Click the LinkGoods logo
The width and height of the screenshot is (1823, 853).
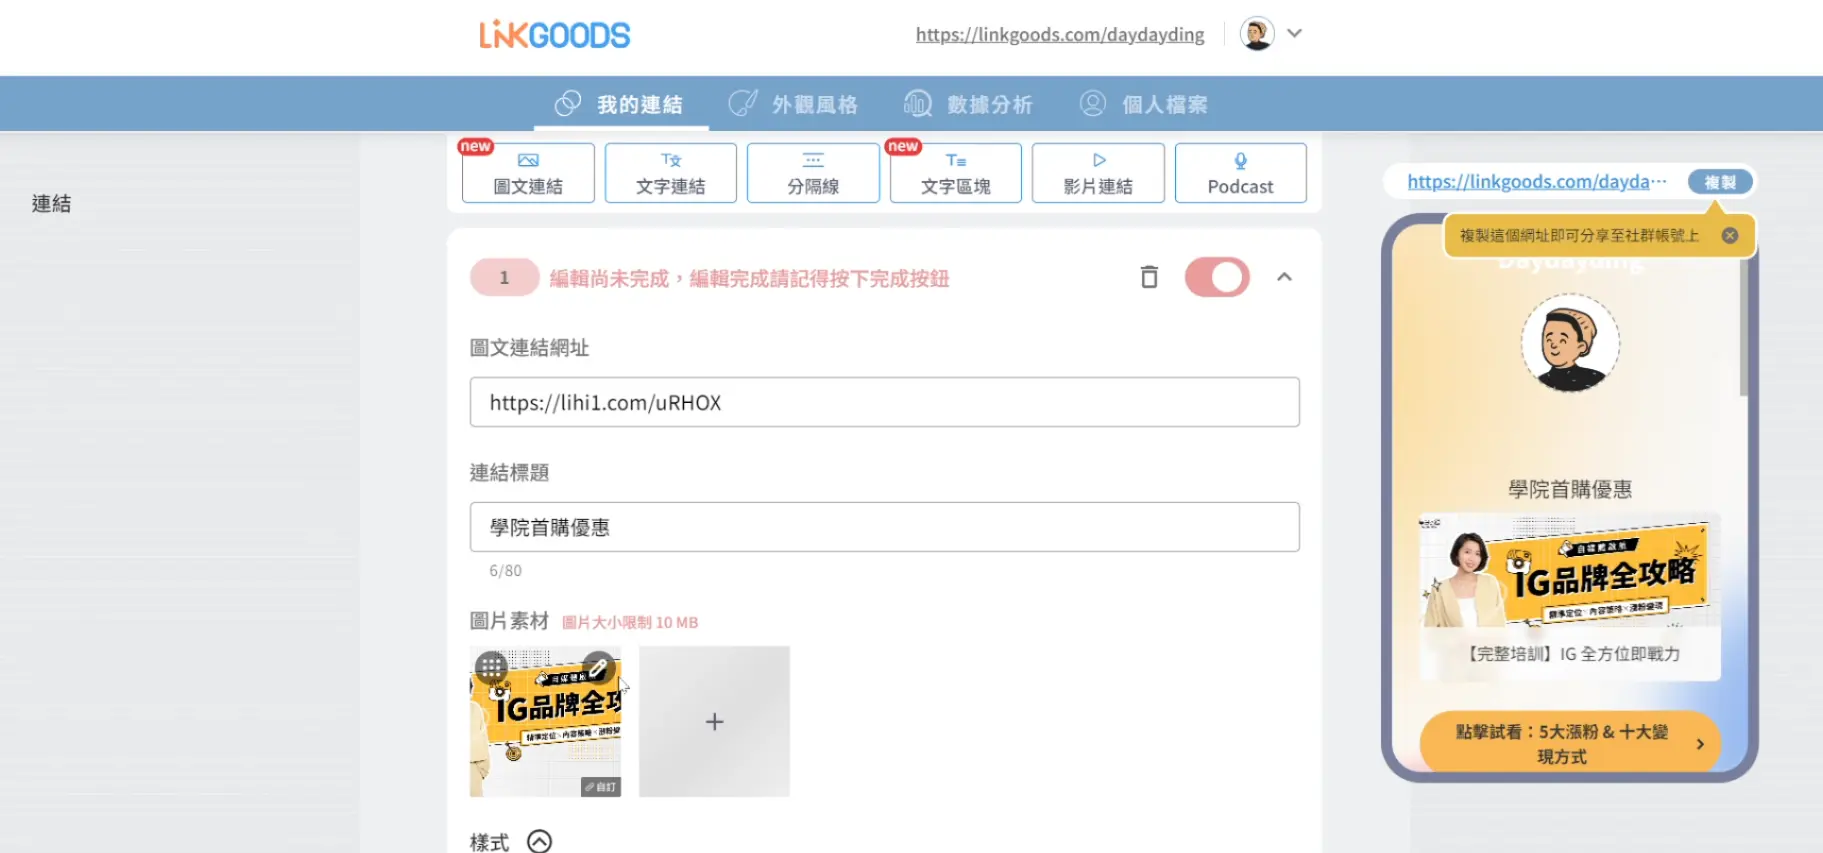pyautogui.click(x=555, y=35)
